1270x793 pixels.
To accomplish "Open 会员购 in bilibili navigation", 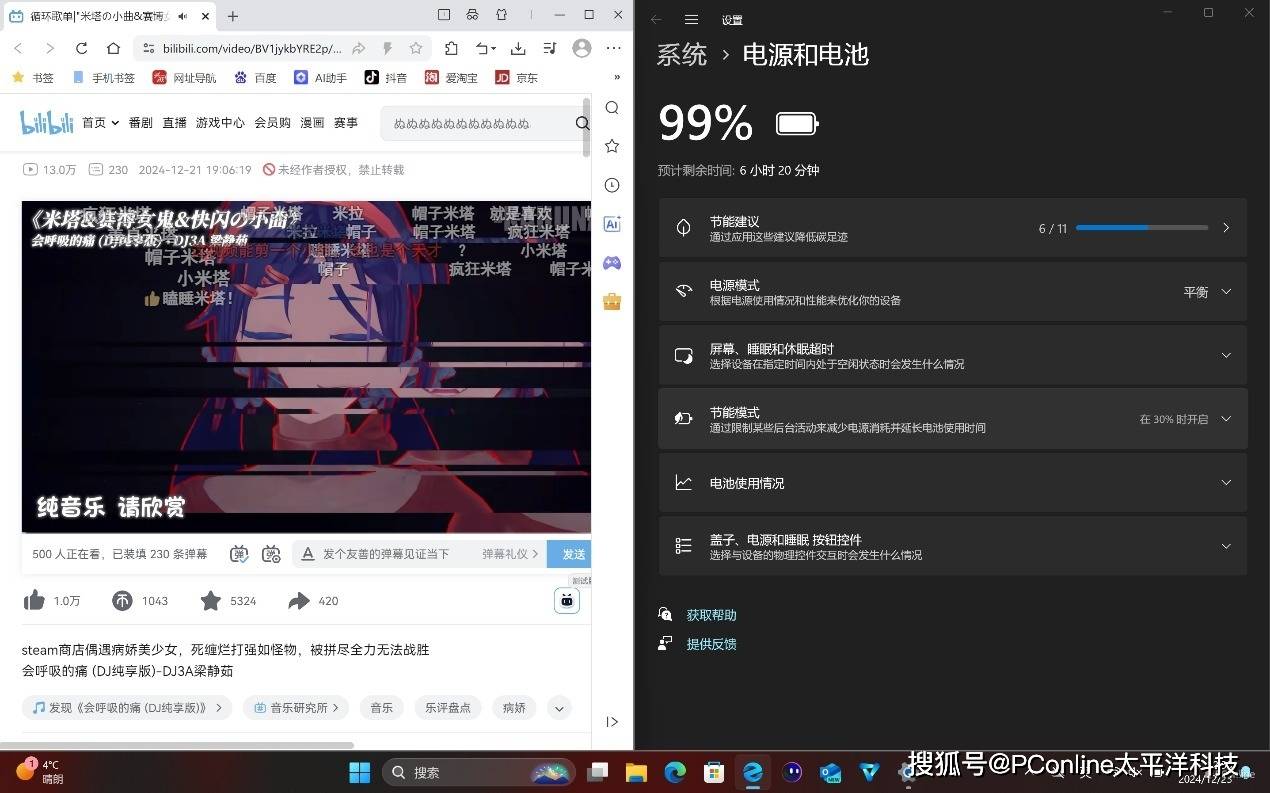I will coord(272,122).
